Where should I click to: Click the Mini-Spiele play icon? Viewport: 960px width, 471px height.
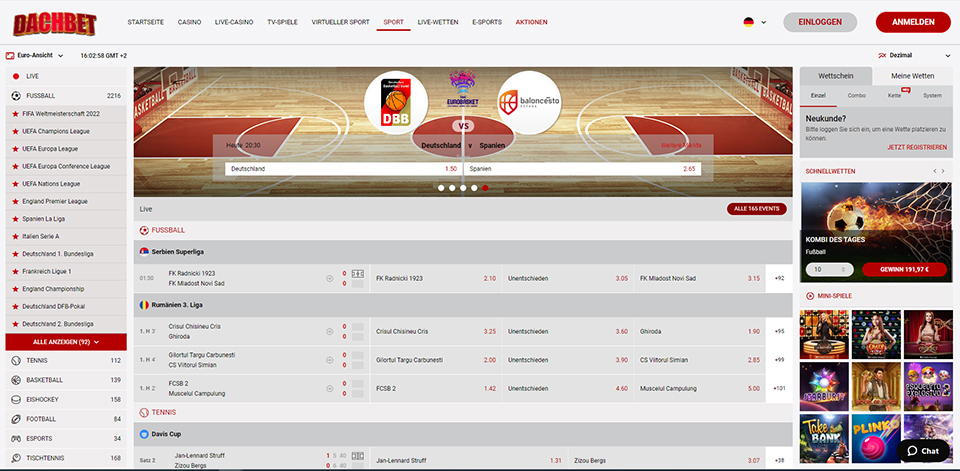[811, 296]
